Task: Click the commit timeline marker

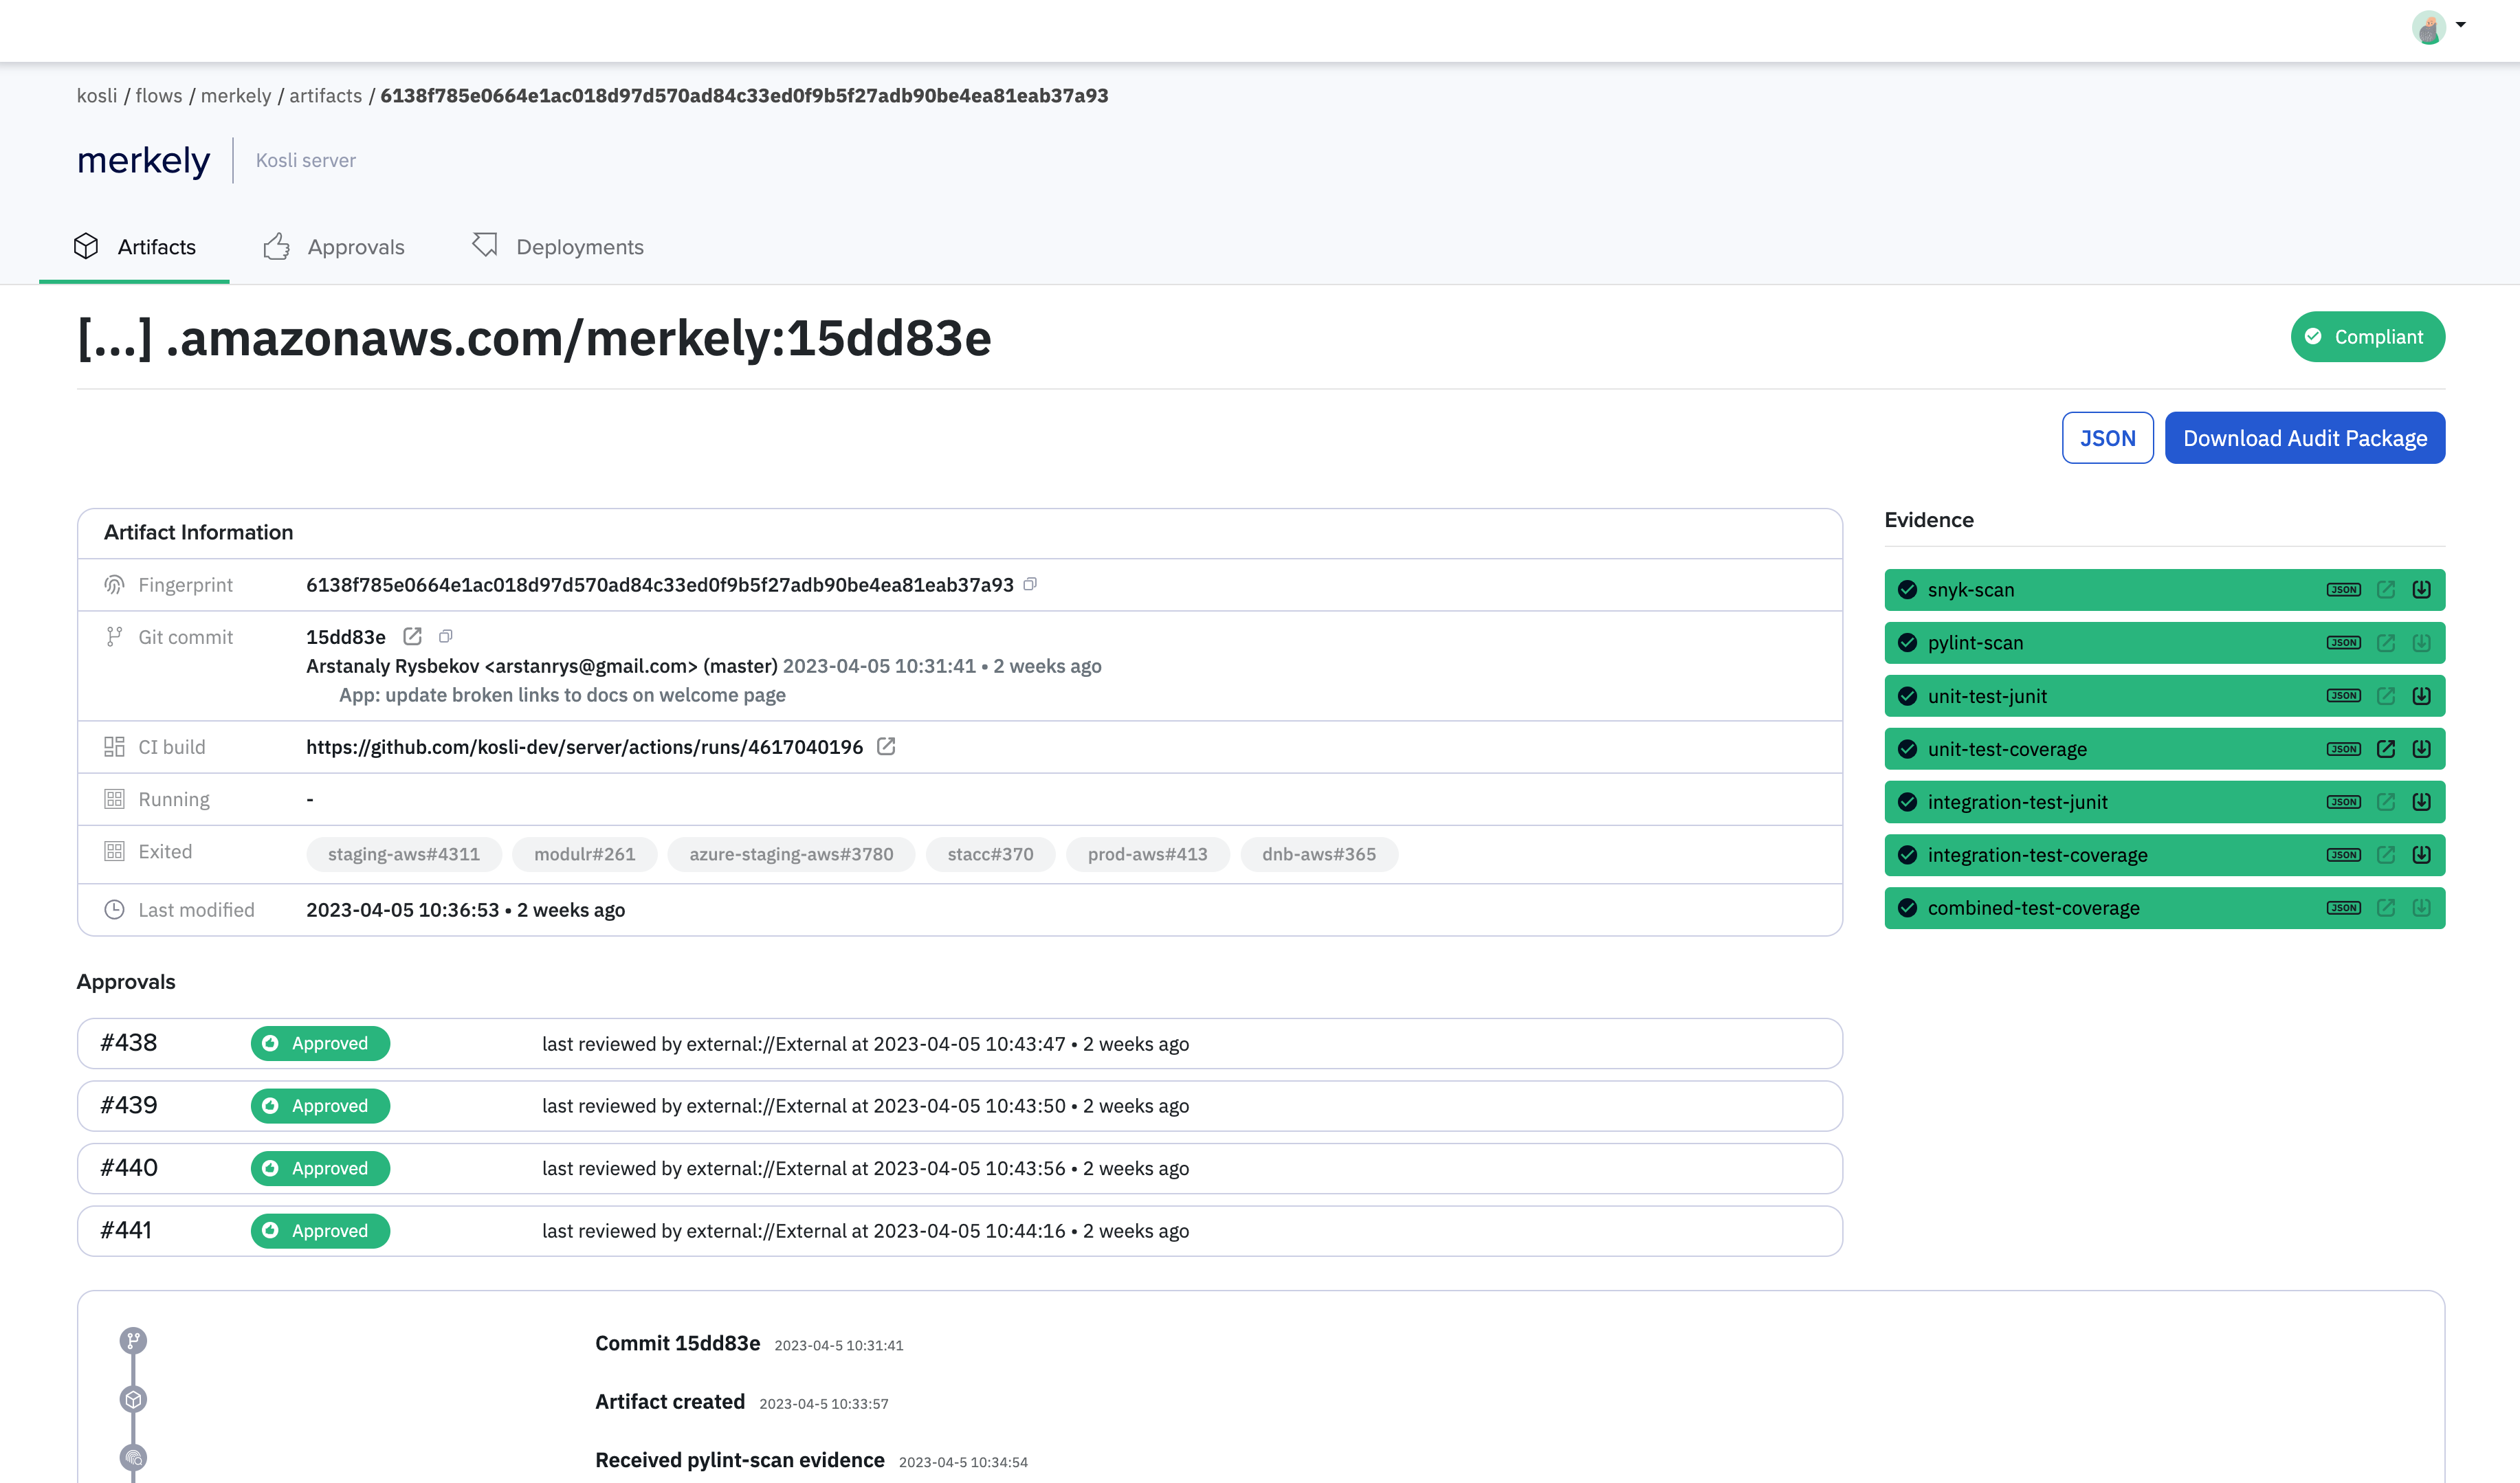Action: click(x=133, y=1340)
